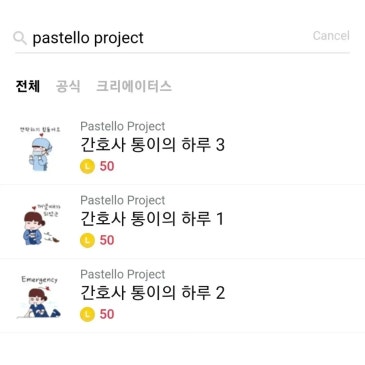Click the 50 price of 하루 1
Image resolution: width=365 pixels, height=365 pixels.
click(x=107, y=240)
